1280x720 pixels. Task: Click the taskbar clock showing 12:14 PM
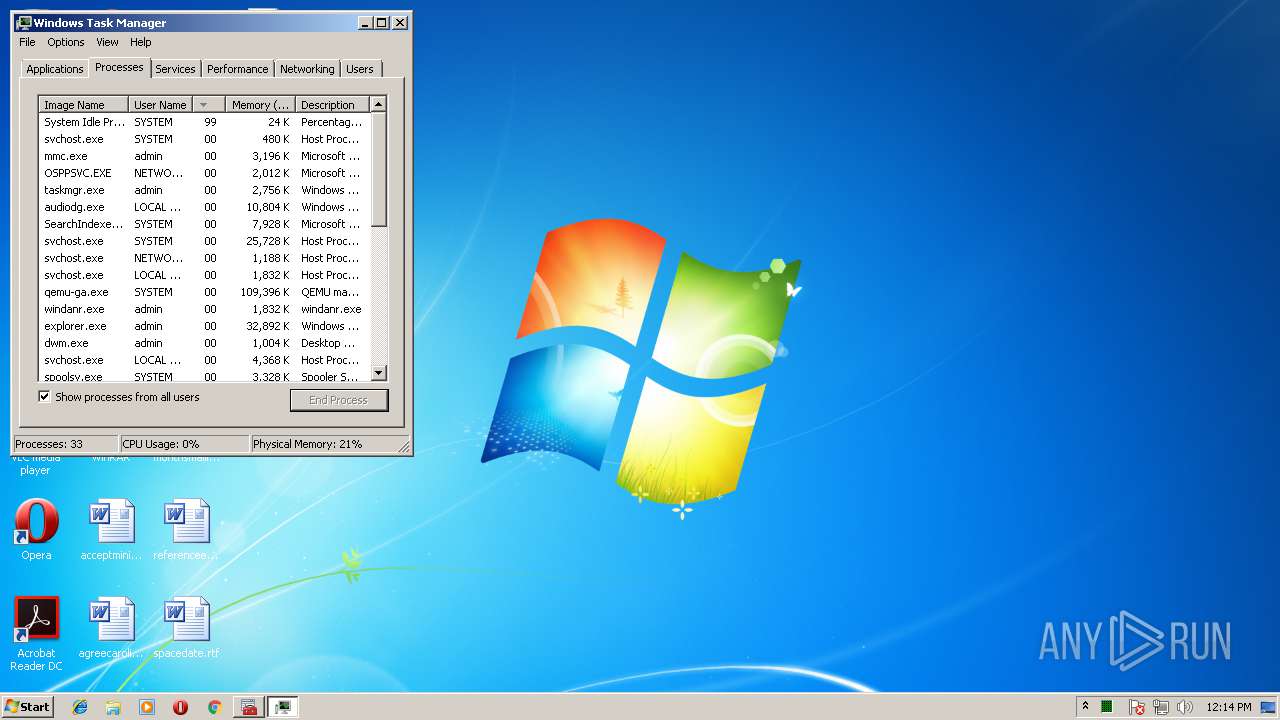point(1228,707)
